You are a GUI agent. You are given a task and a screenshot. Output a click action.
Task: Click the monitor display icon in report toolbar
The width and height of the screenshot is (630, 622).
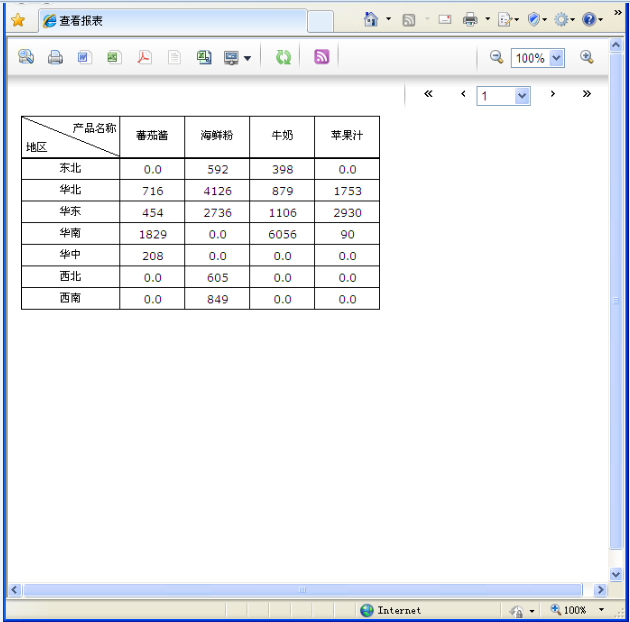click(231, 58)
